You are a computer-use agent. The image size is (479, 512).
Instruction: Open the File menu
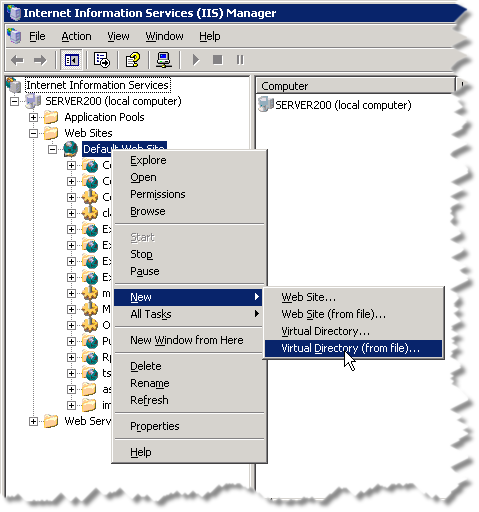point(37,36)
